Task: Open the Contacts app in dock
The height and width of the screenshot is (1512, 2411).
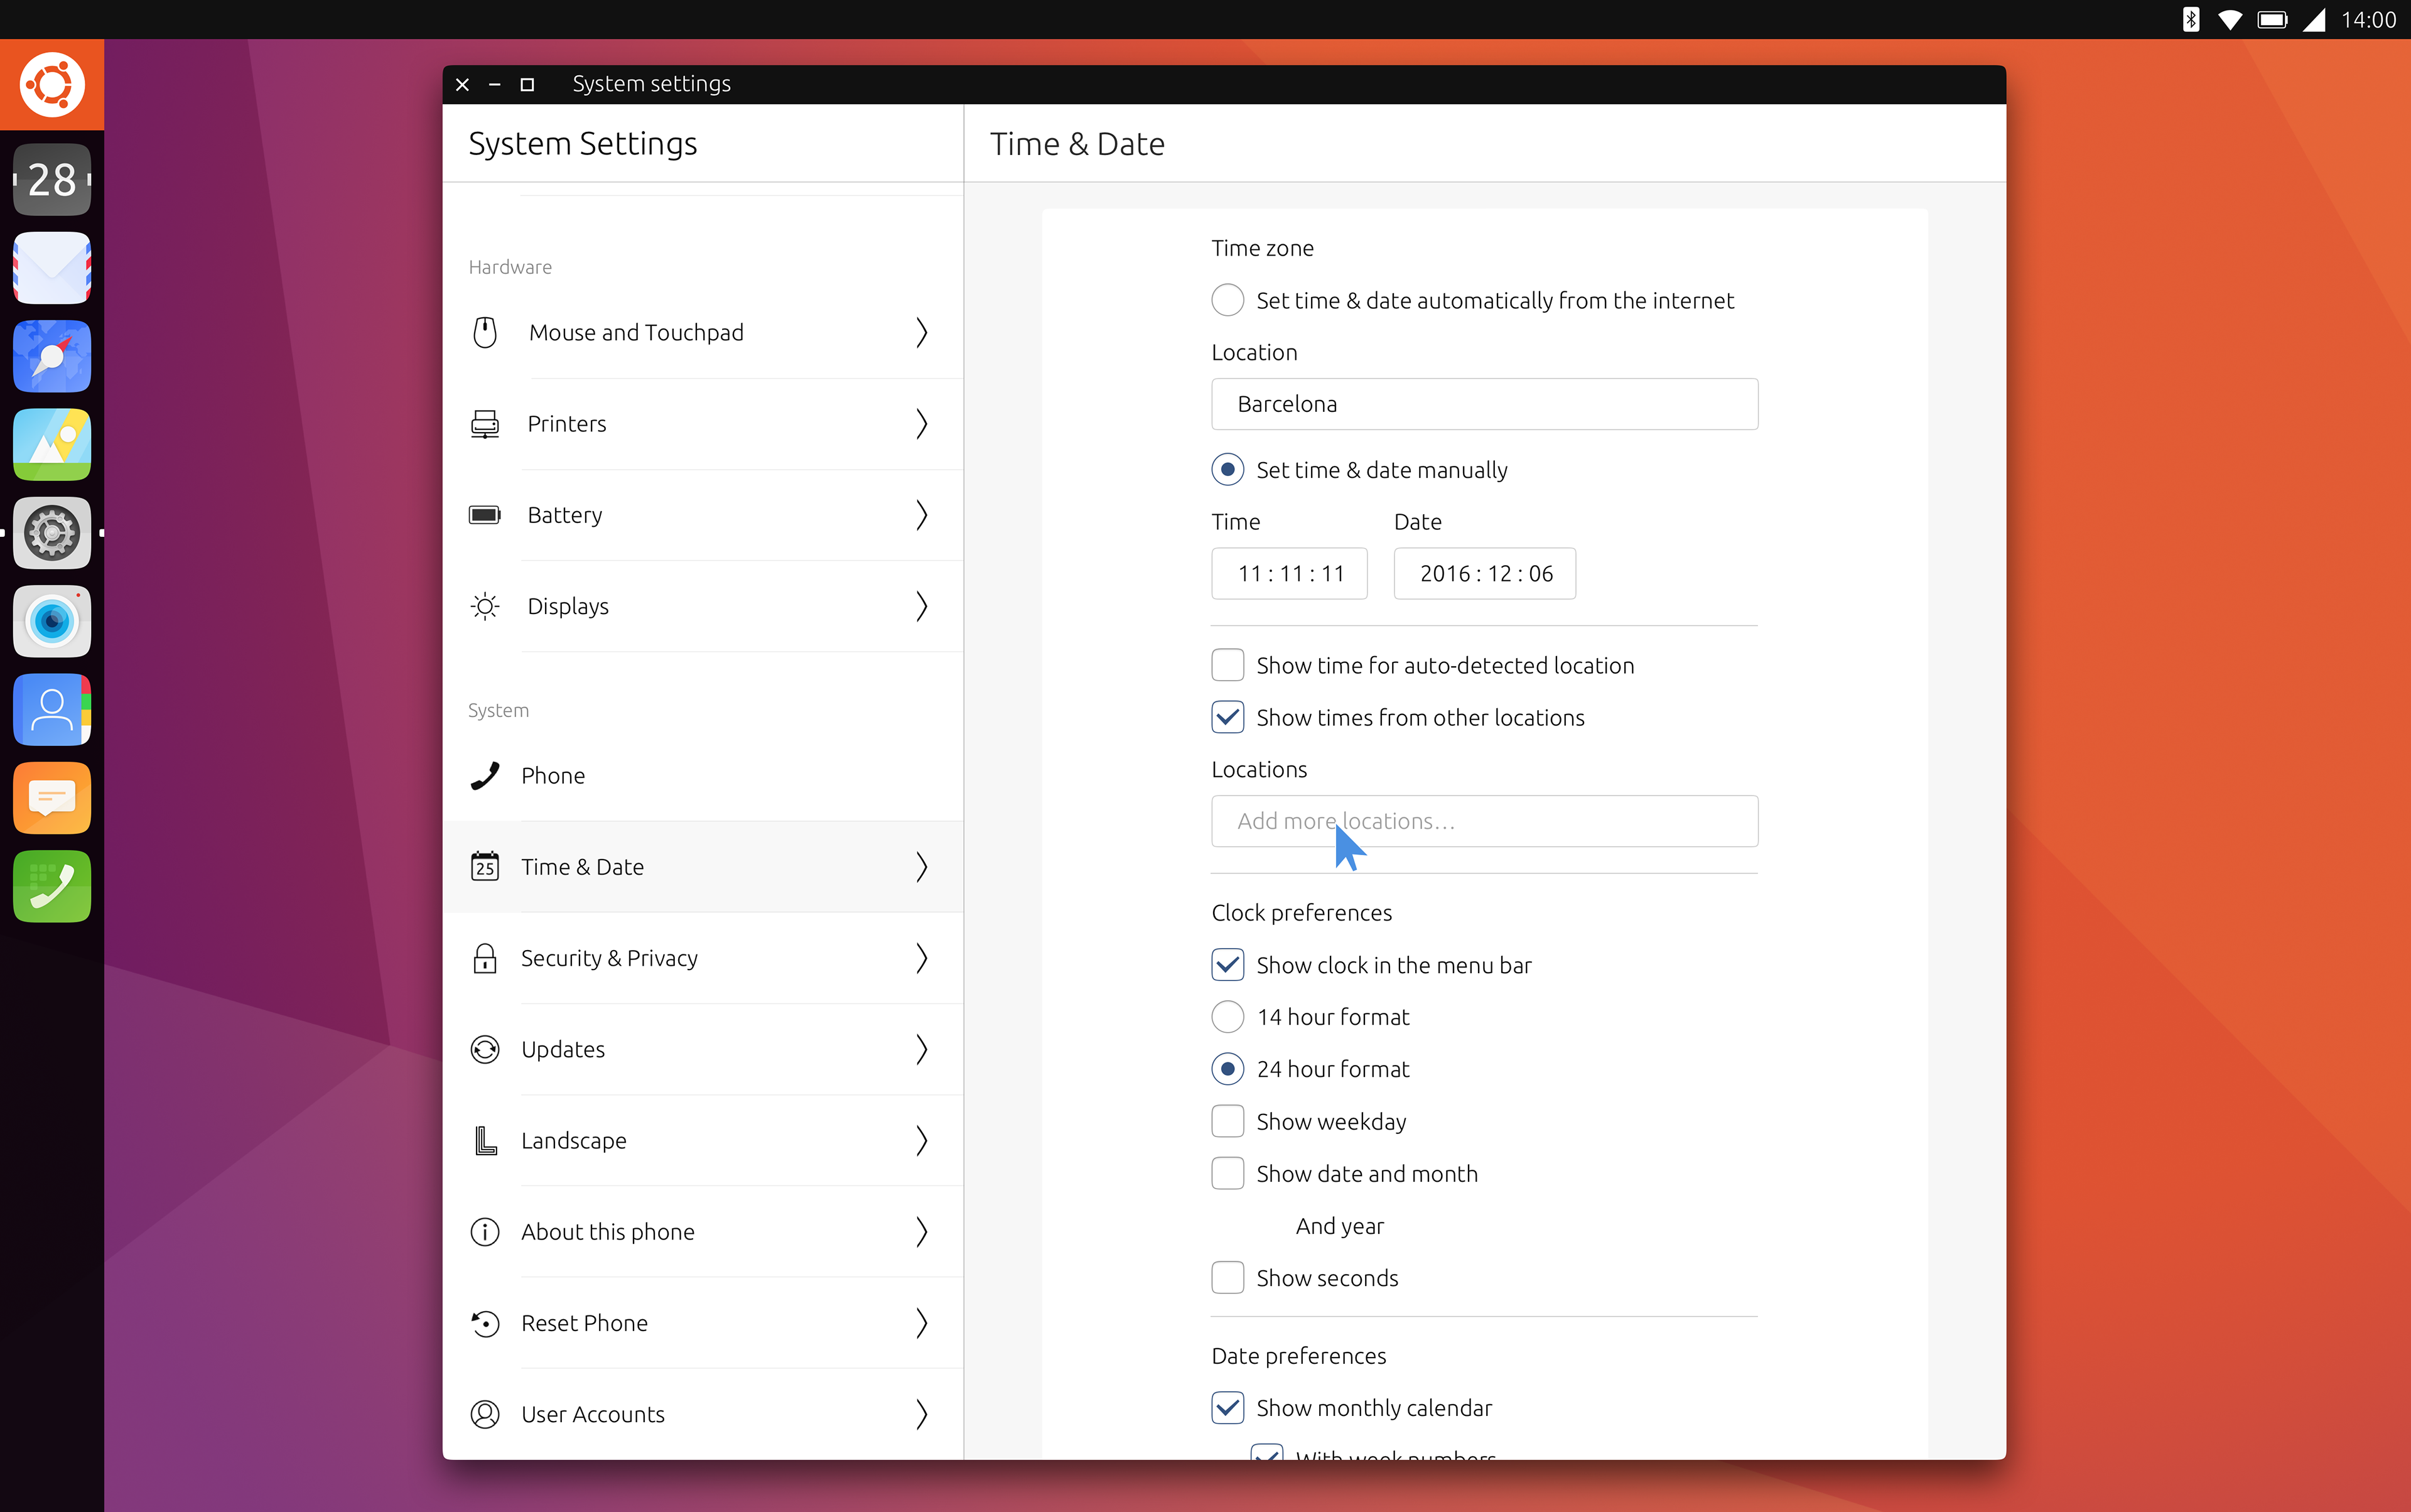Action: pyautogui.click(x=52, y=710)
